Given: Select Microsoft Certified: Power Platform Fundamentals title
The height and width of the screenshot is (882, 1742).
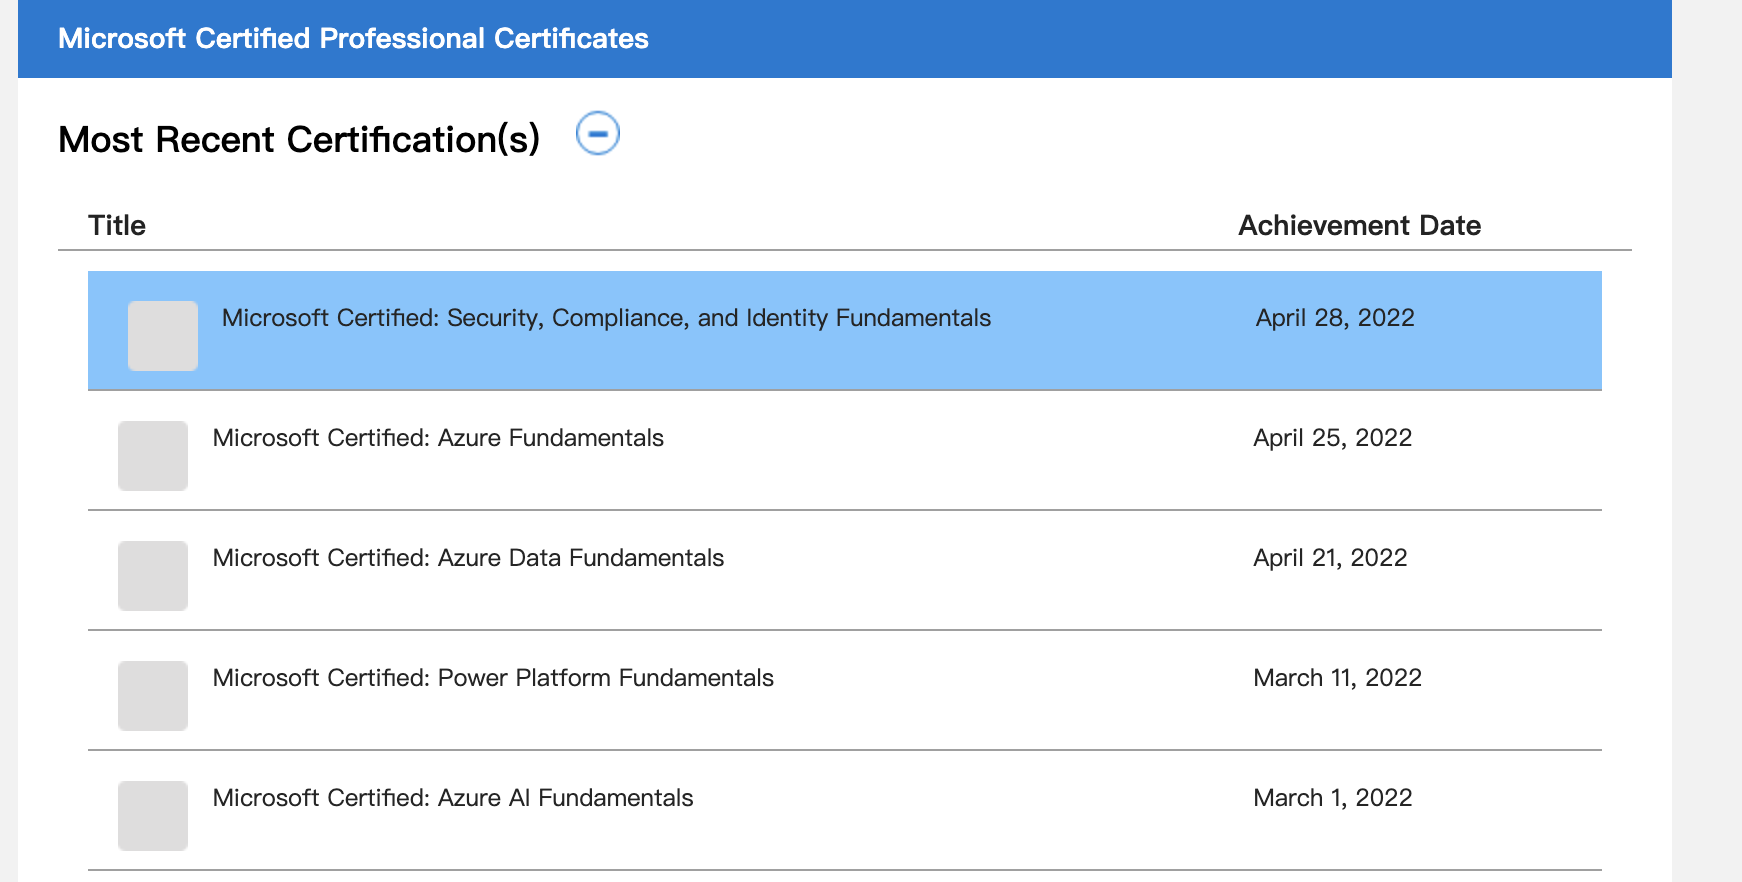Looking at the screenshot, I should click(493, 678).
